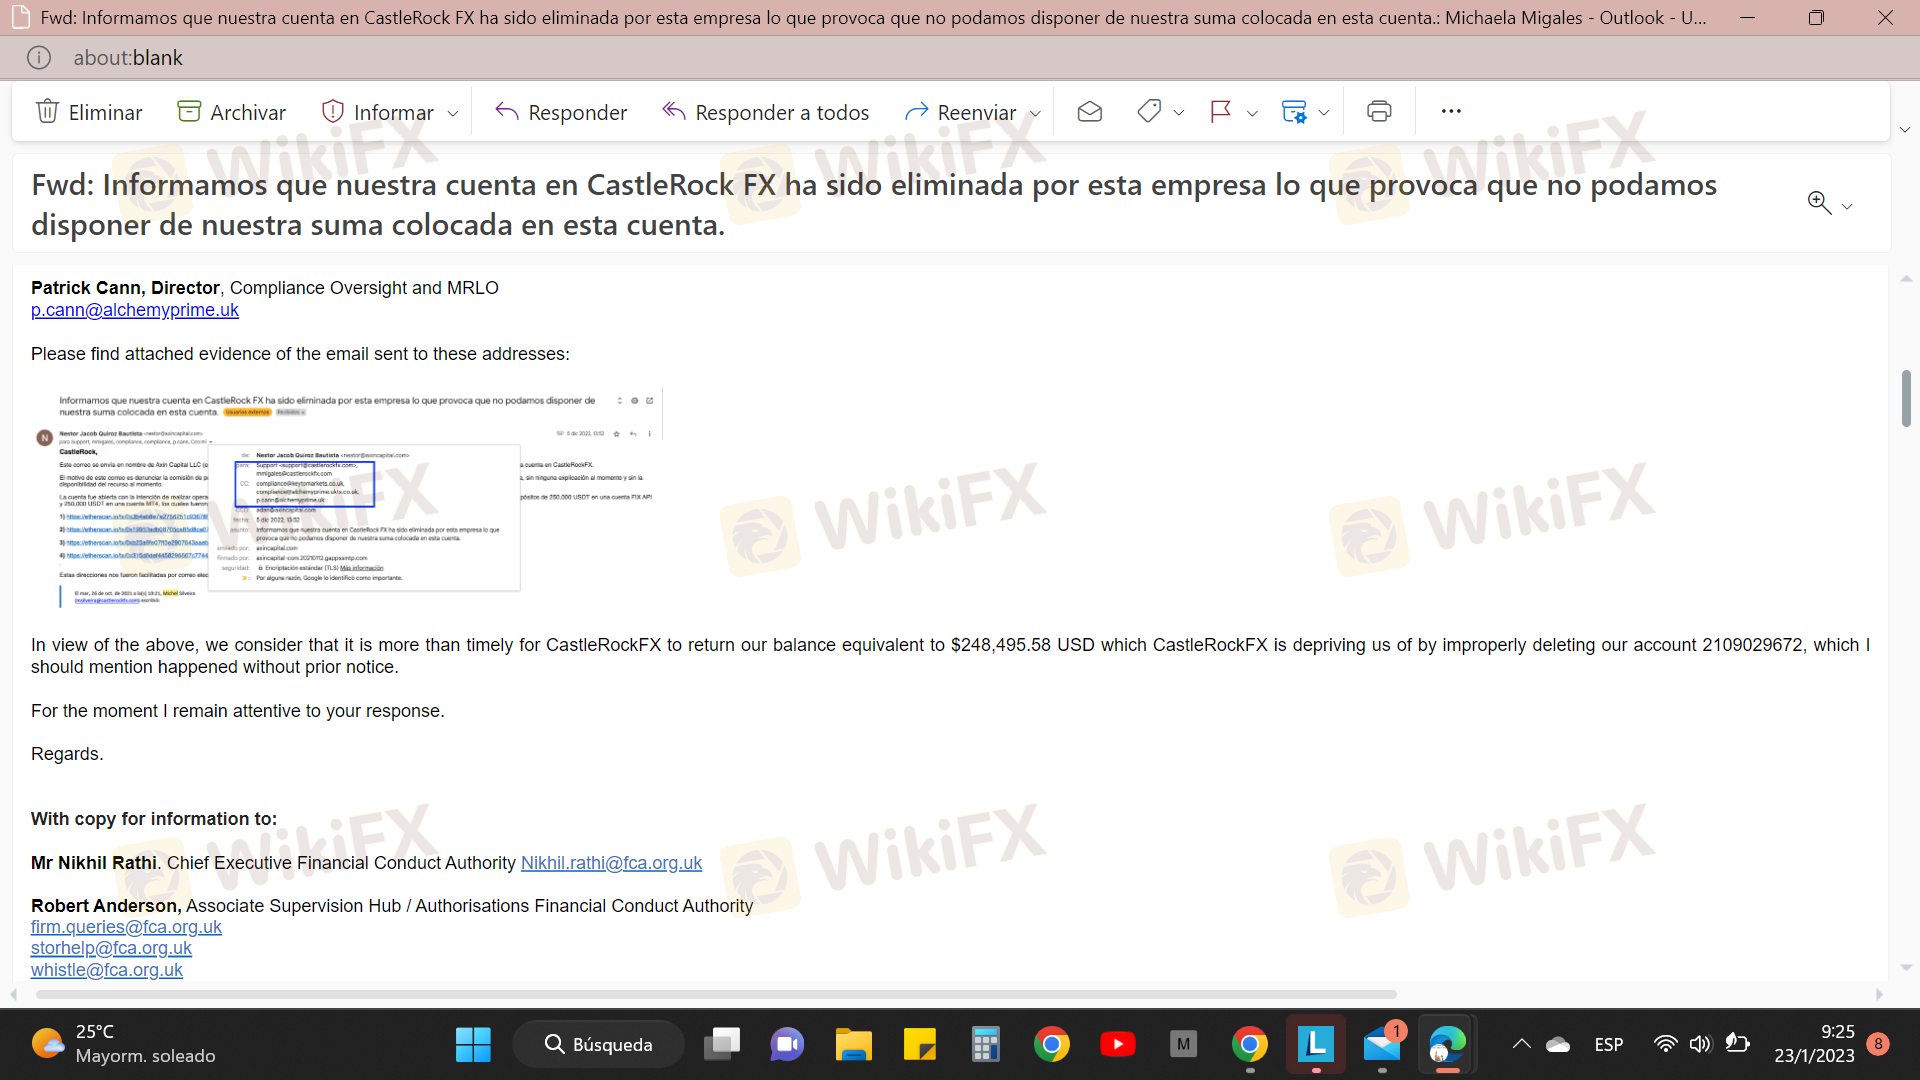
Task: Print the email with printer icon
Action: [x=1379, y=111]
